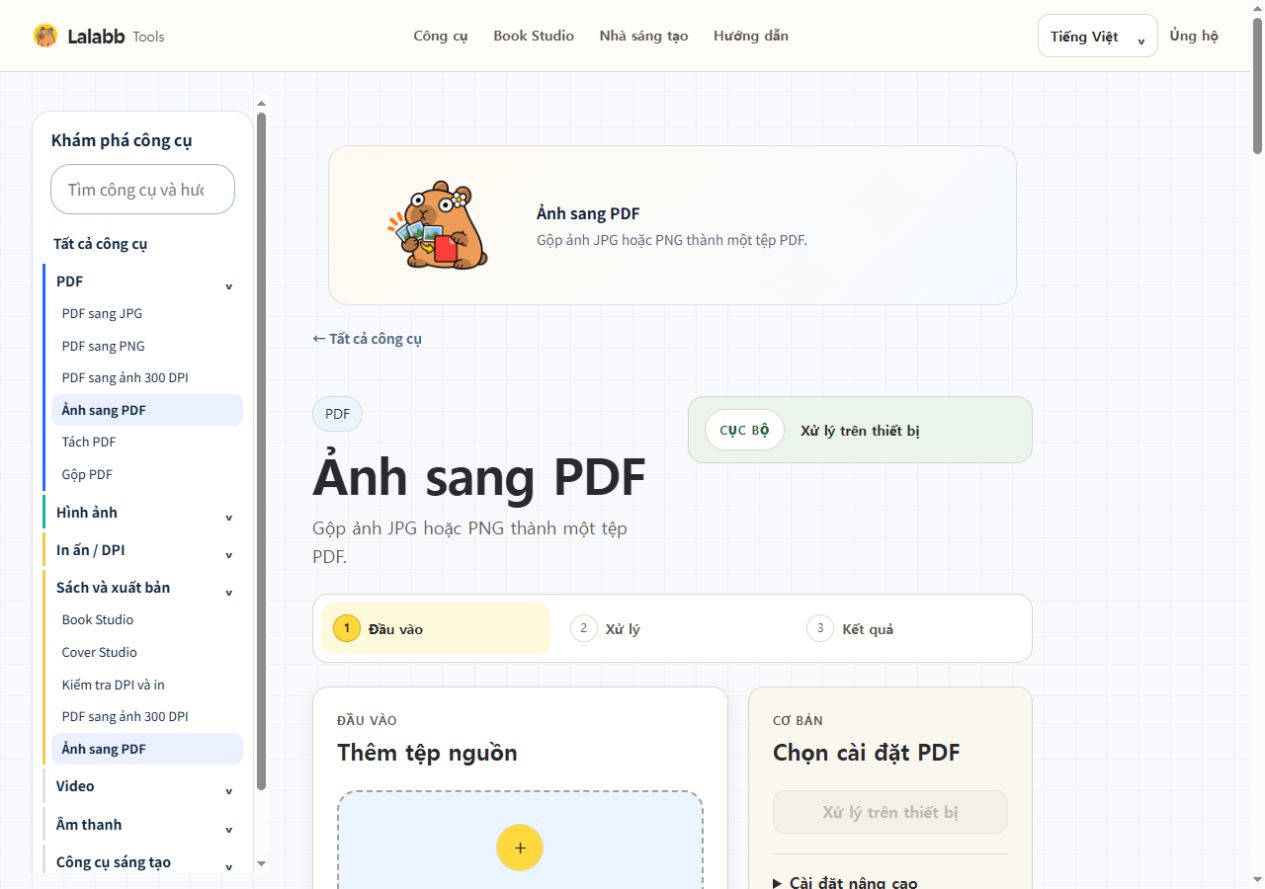Click the Ủng hộ link in the header
Screen dimensions: 1265x889
(x=1194, y=36)
